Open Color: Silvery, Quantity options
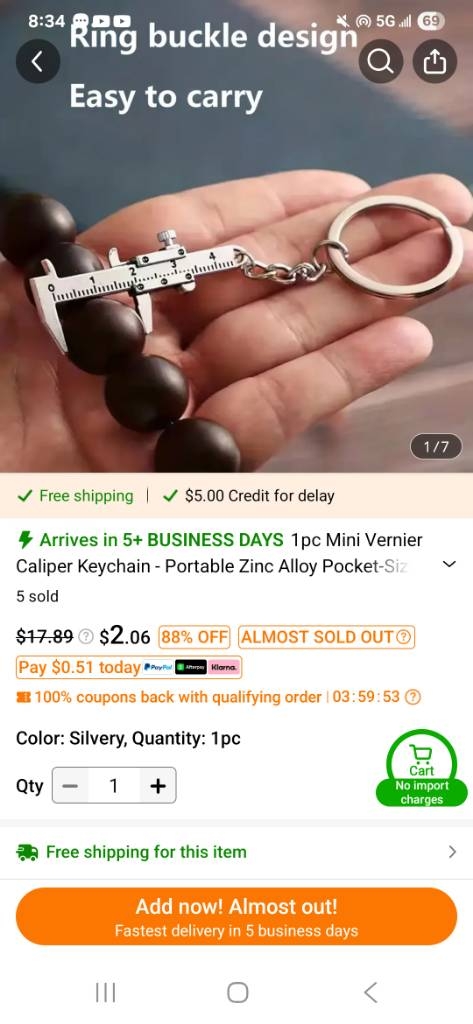The height and width of the screenshot is (1024, 473). click(x=129, y=739)
